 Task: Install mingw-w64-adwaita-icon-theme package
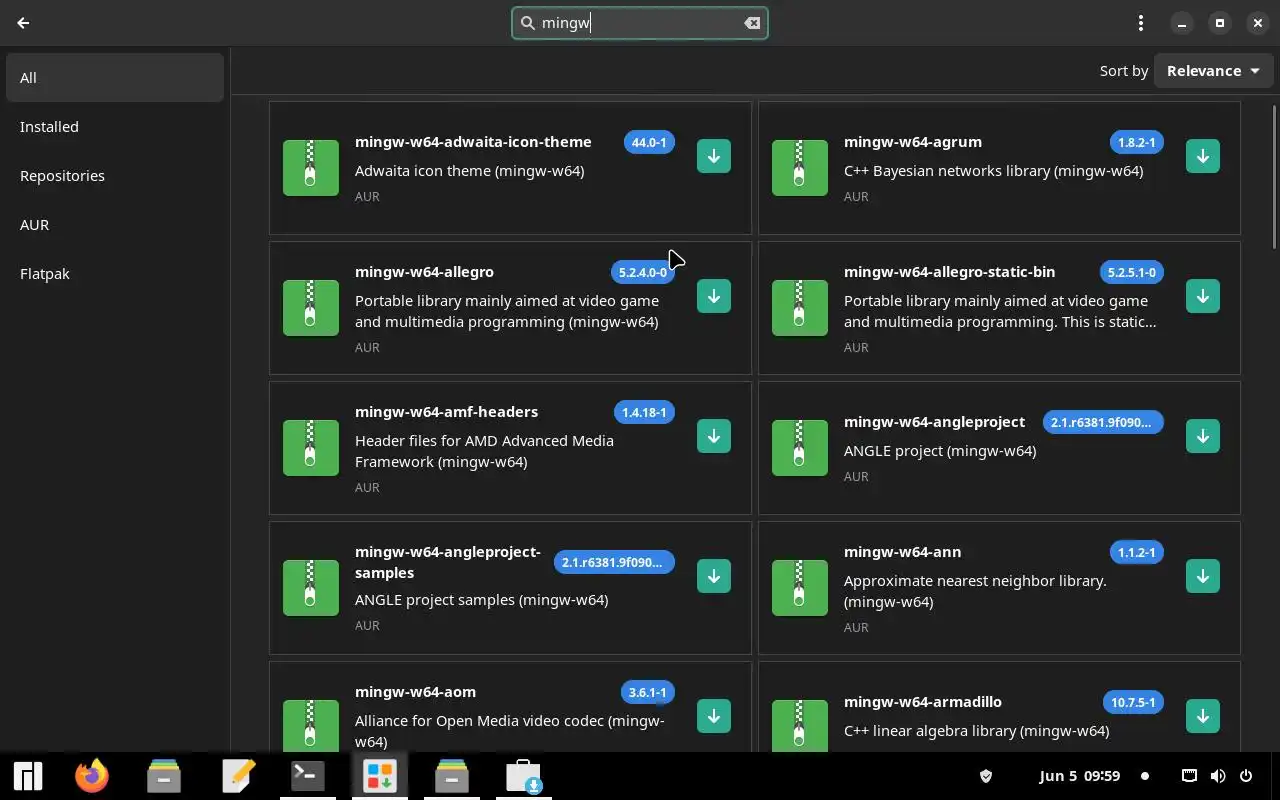point(714,156)
